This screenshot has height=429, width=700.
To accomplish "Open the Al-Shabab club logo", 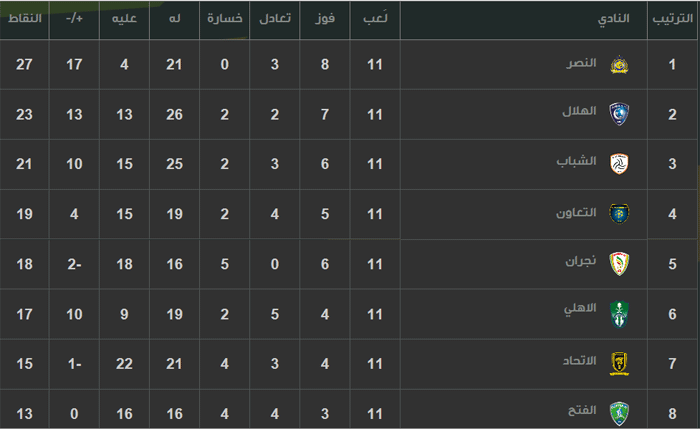I will point(619,164).
